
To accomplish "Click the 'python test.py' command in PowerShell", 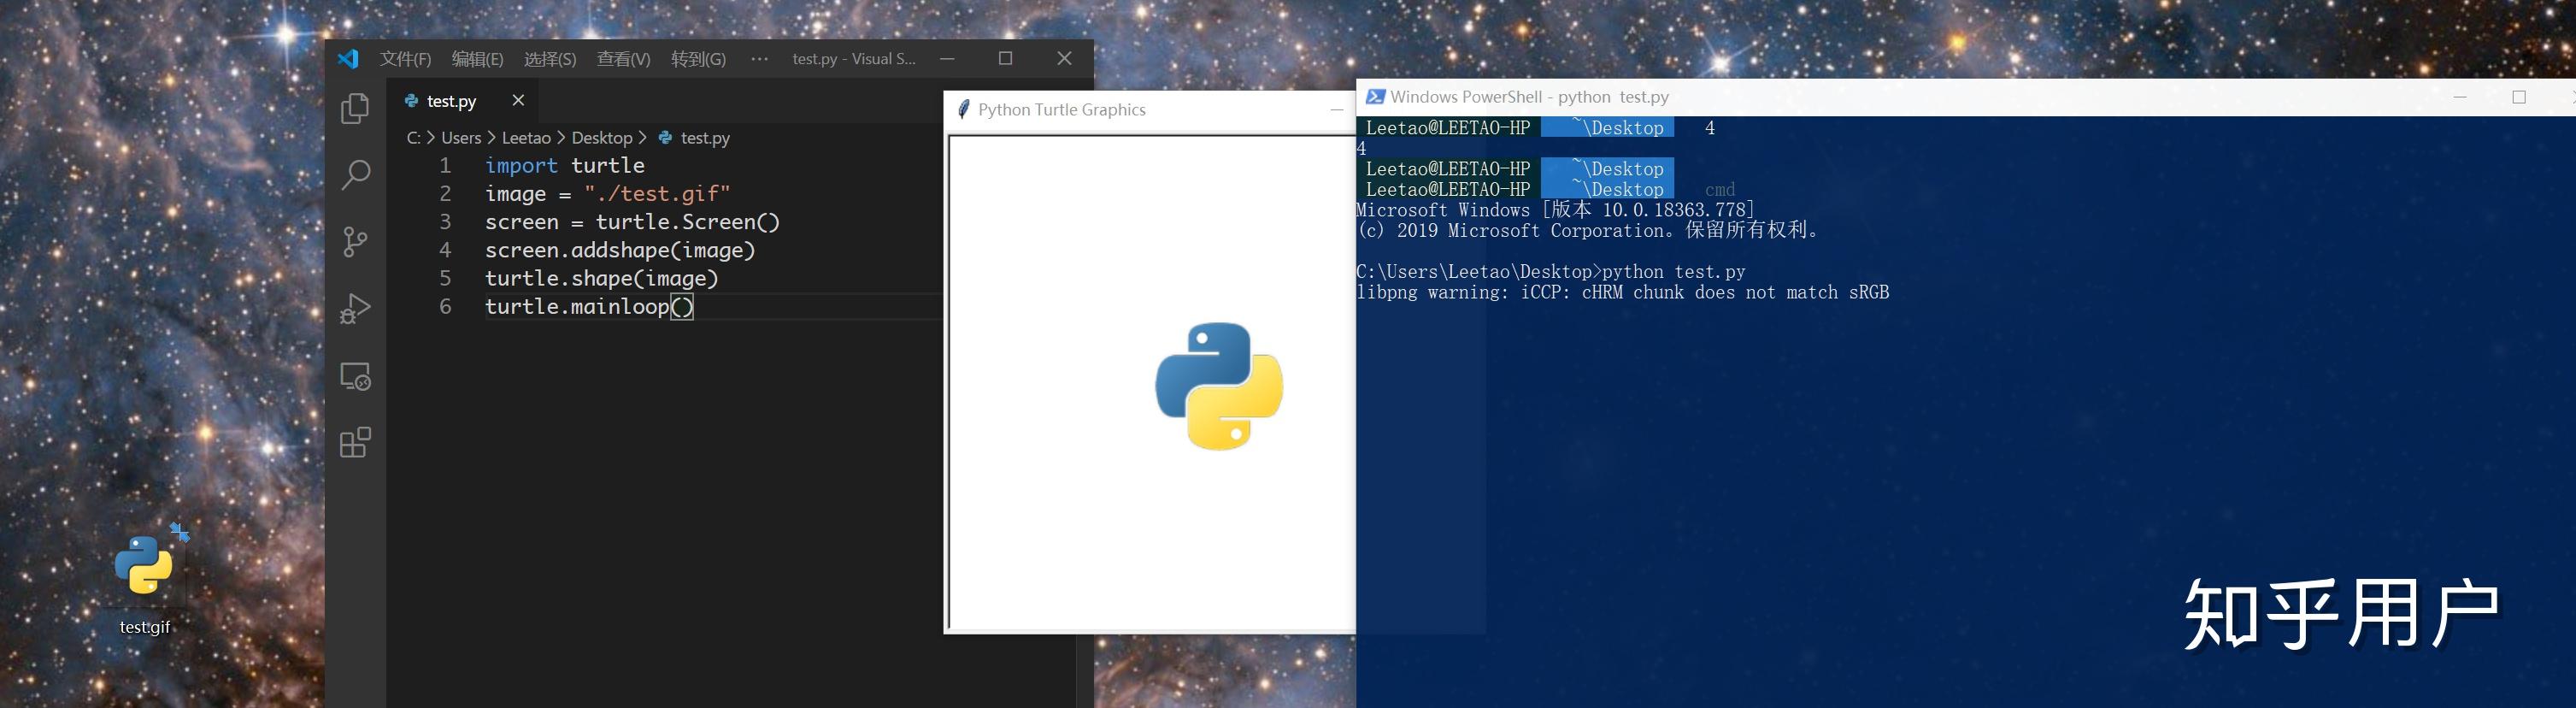I will 1673,272.
